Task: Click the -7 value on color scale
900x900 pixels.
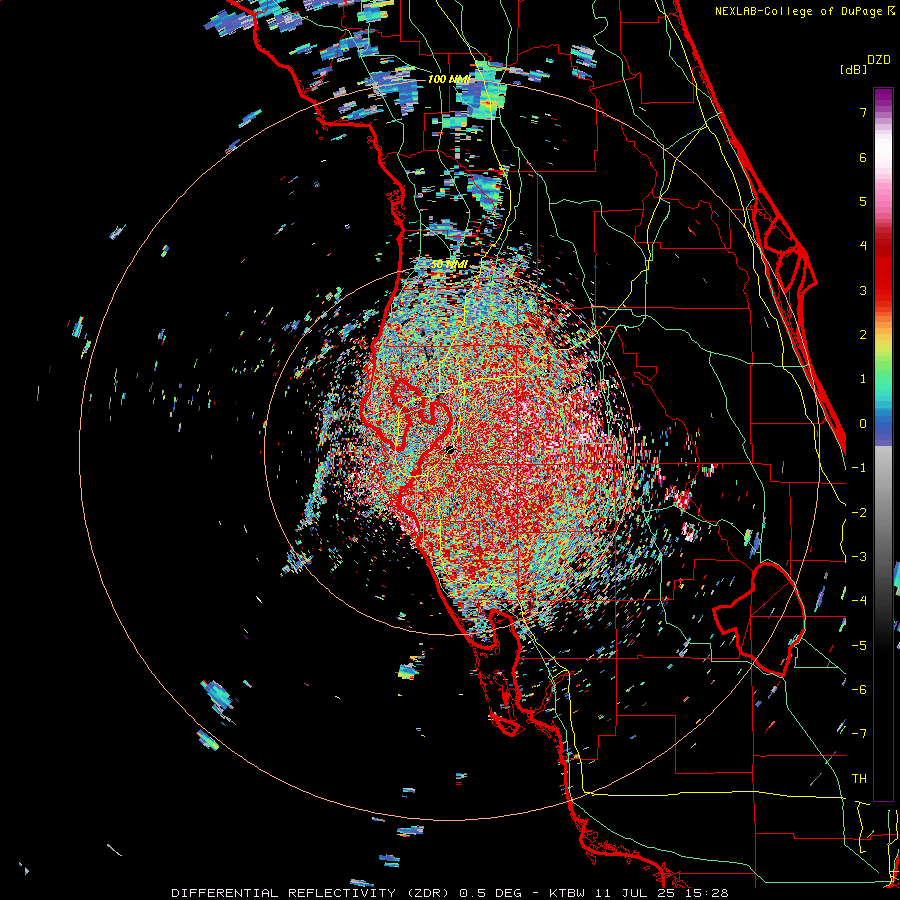Action: pyautogui.click(x=859, y=734)
